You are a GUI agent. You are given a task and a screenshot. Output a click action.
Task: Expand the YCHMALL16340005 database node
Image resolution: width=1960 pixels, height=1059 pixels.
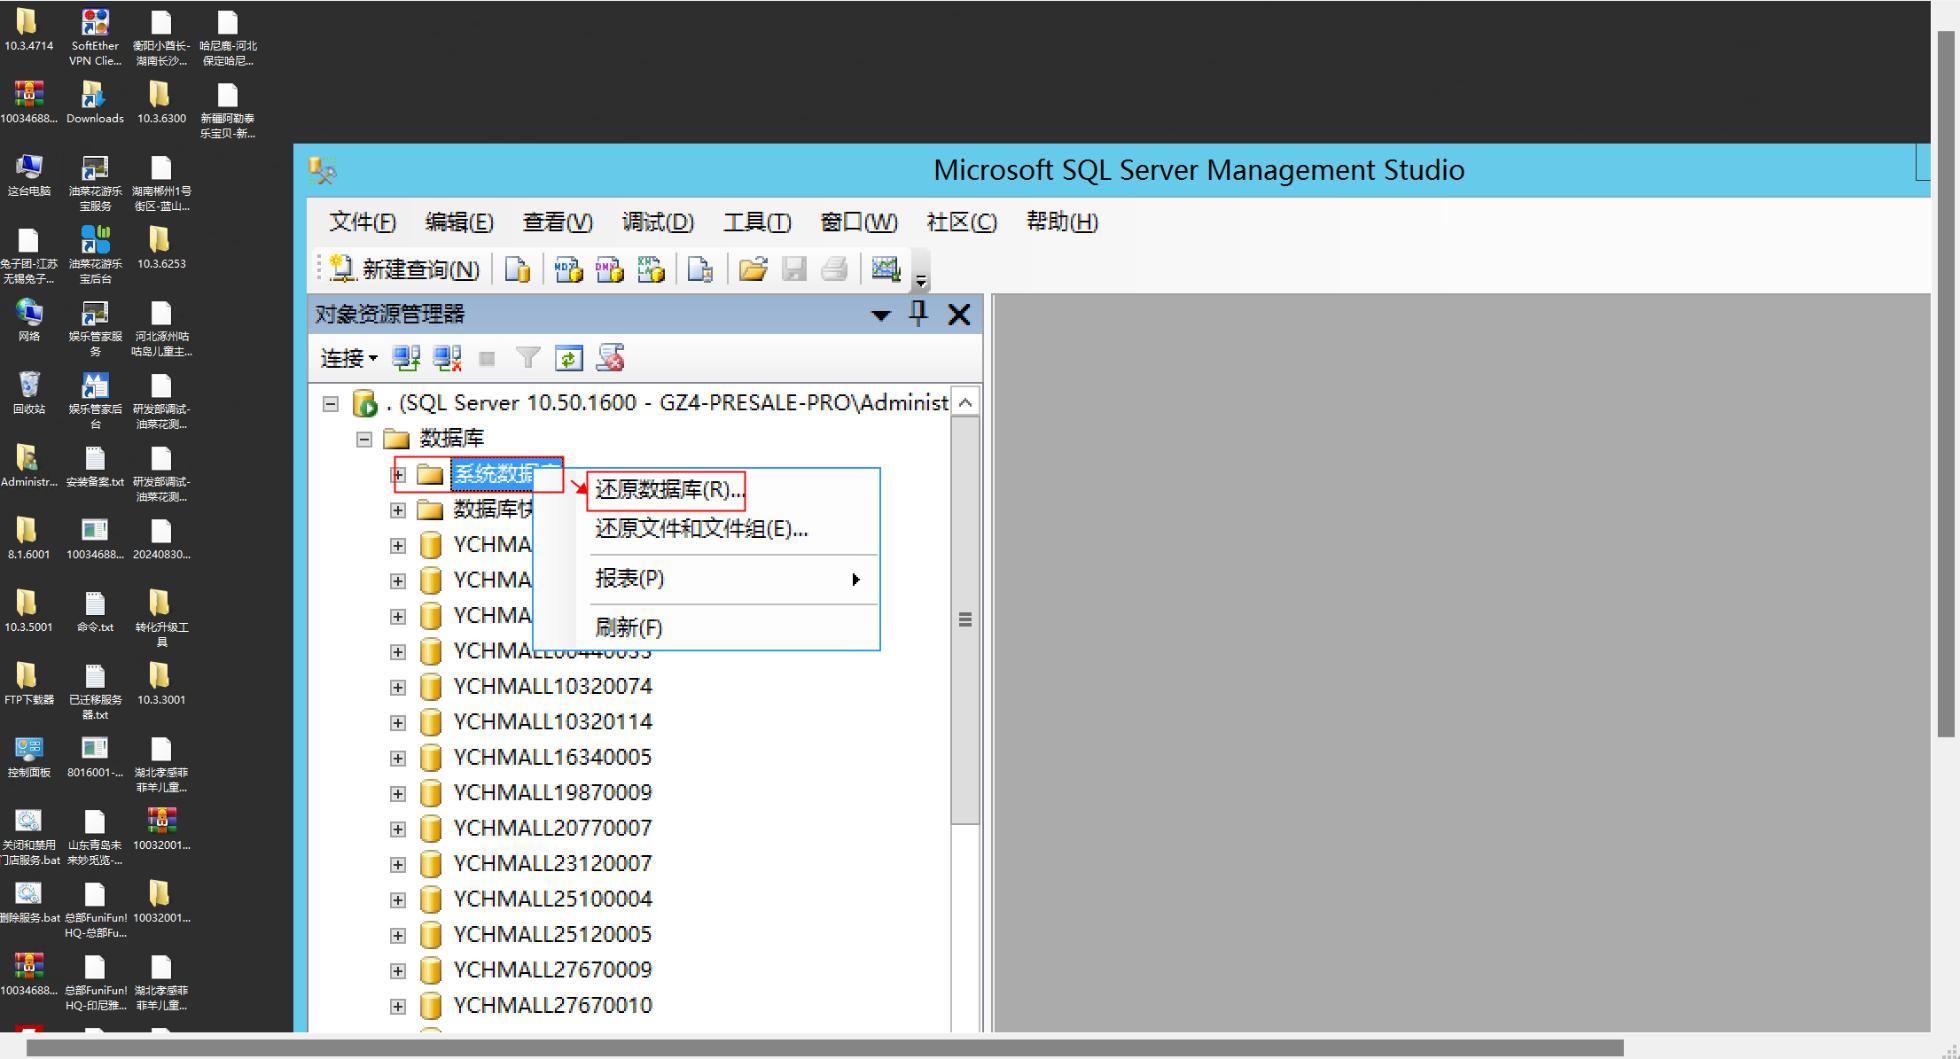[398, 758]
